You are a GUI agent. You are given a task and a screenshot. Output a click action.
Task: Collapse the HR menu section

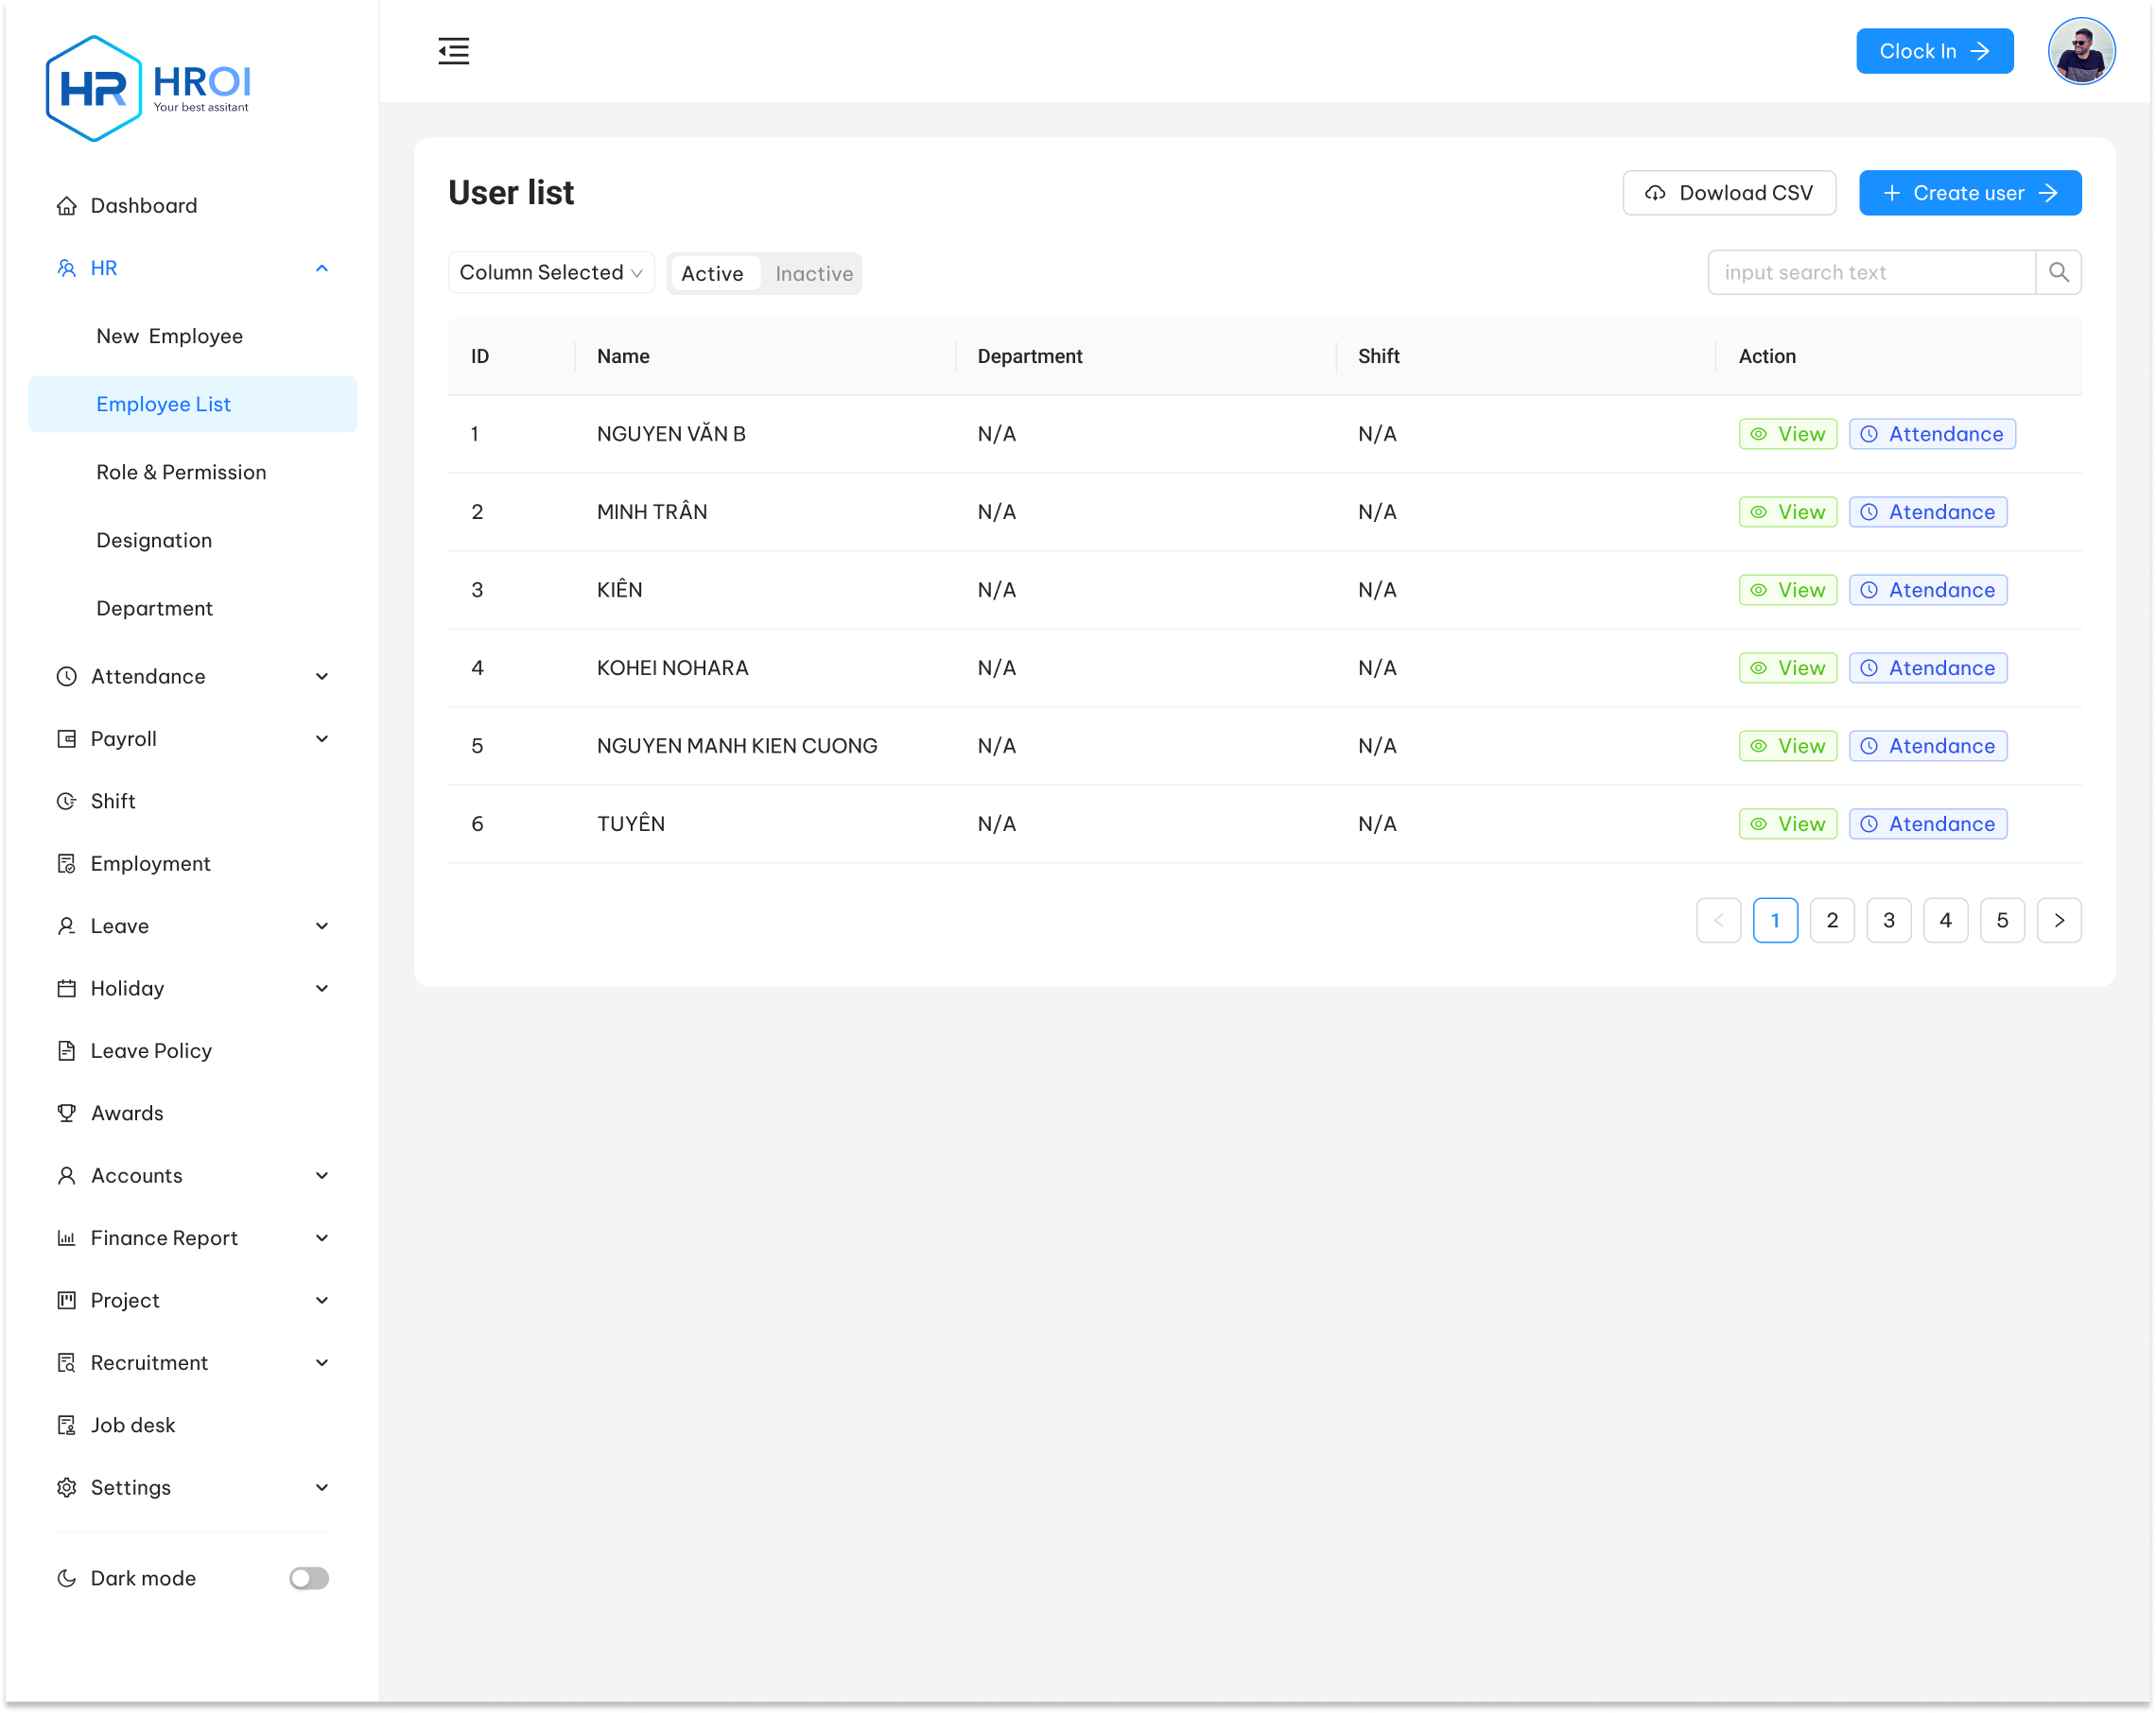click(322, 268)
